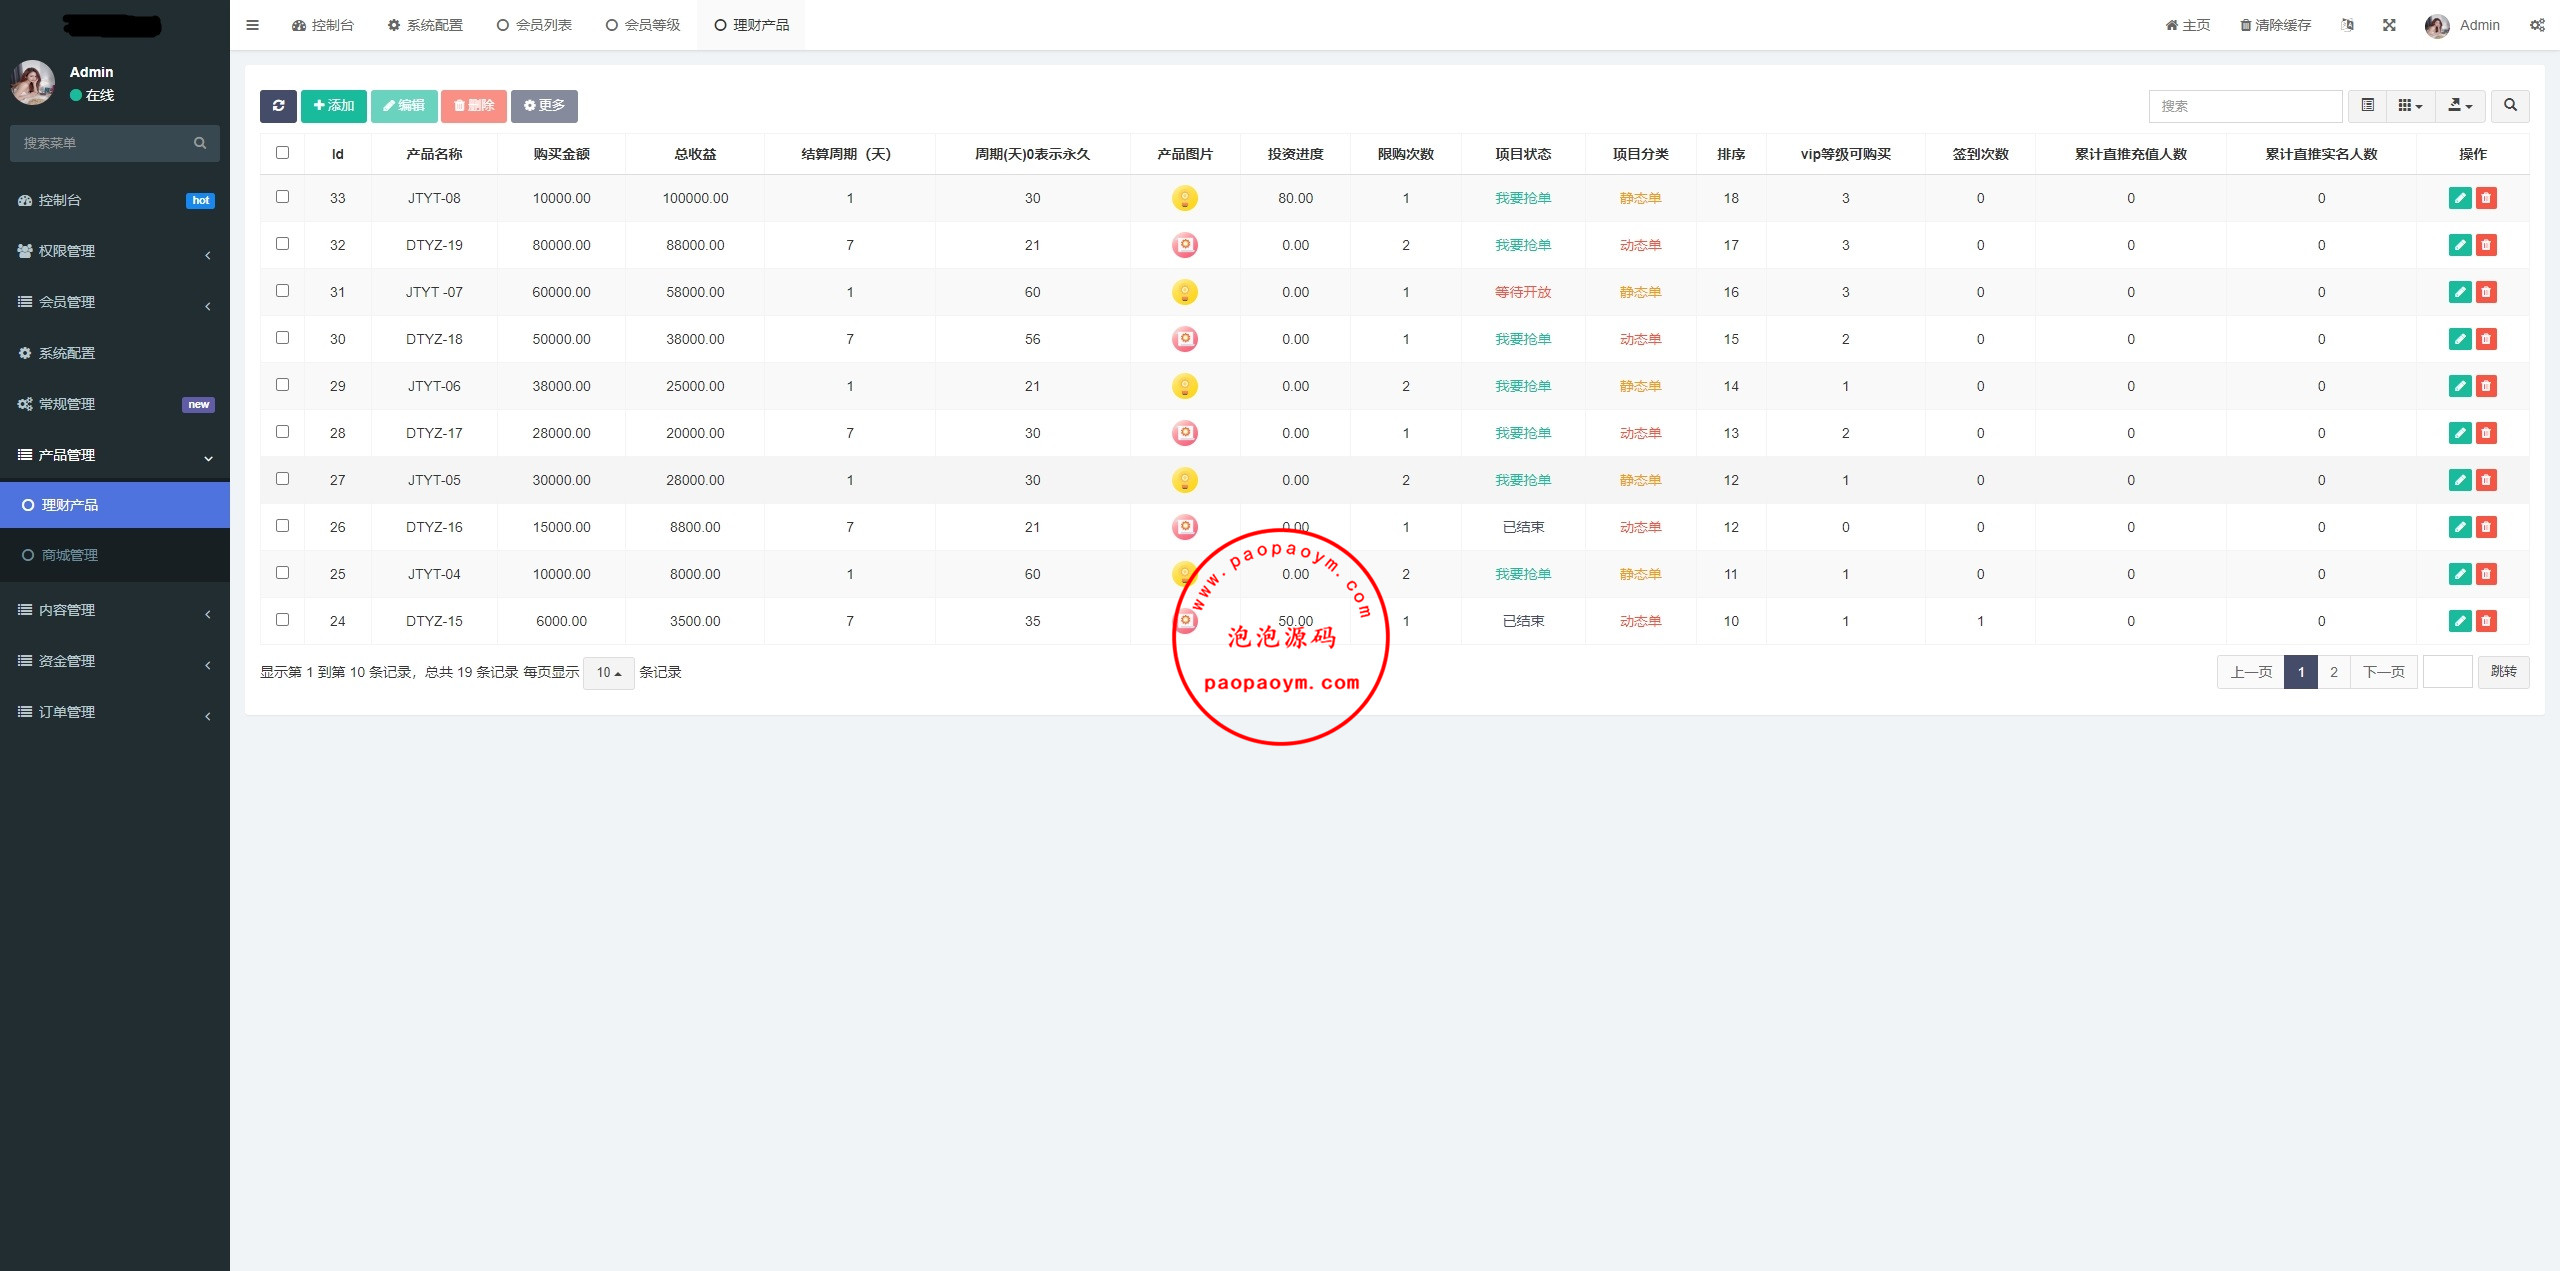Click the 删除 toolbar button

pos(474,106)
